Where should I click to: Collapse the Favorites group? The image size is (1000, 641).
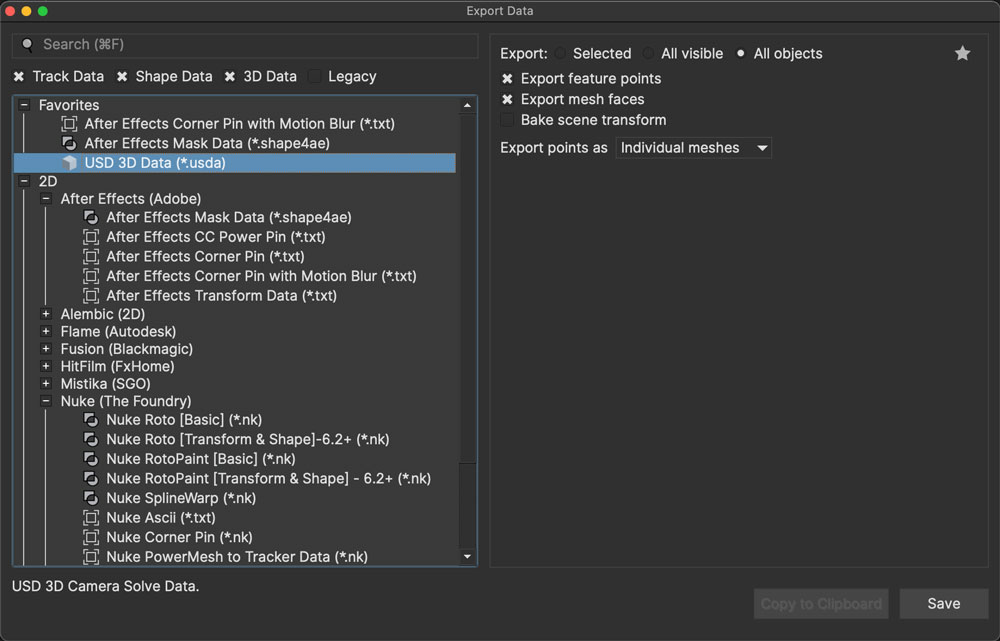(x=24, y=105)
